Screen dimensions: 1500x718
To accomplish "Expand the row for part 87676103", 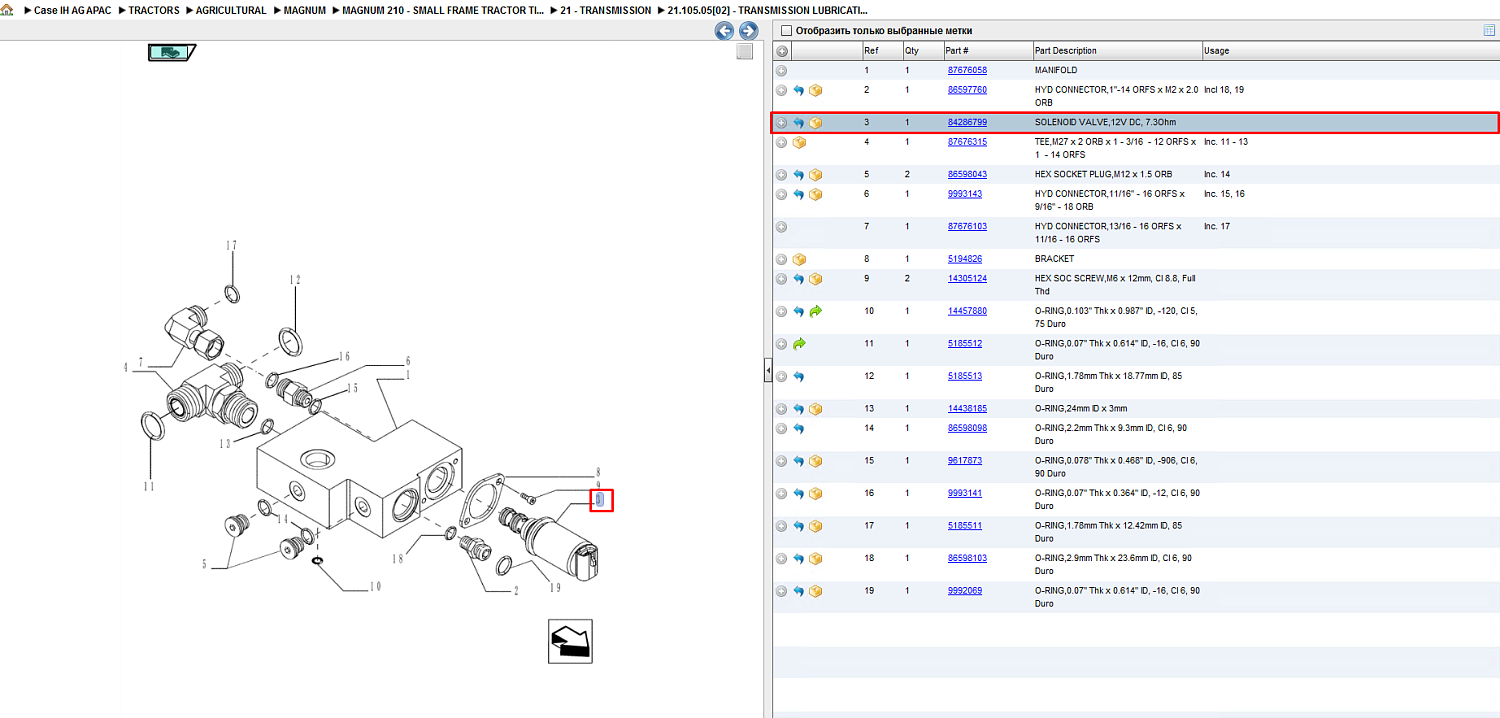I will (x=782, y=227).
